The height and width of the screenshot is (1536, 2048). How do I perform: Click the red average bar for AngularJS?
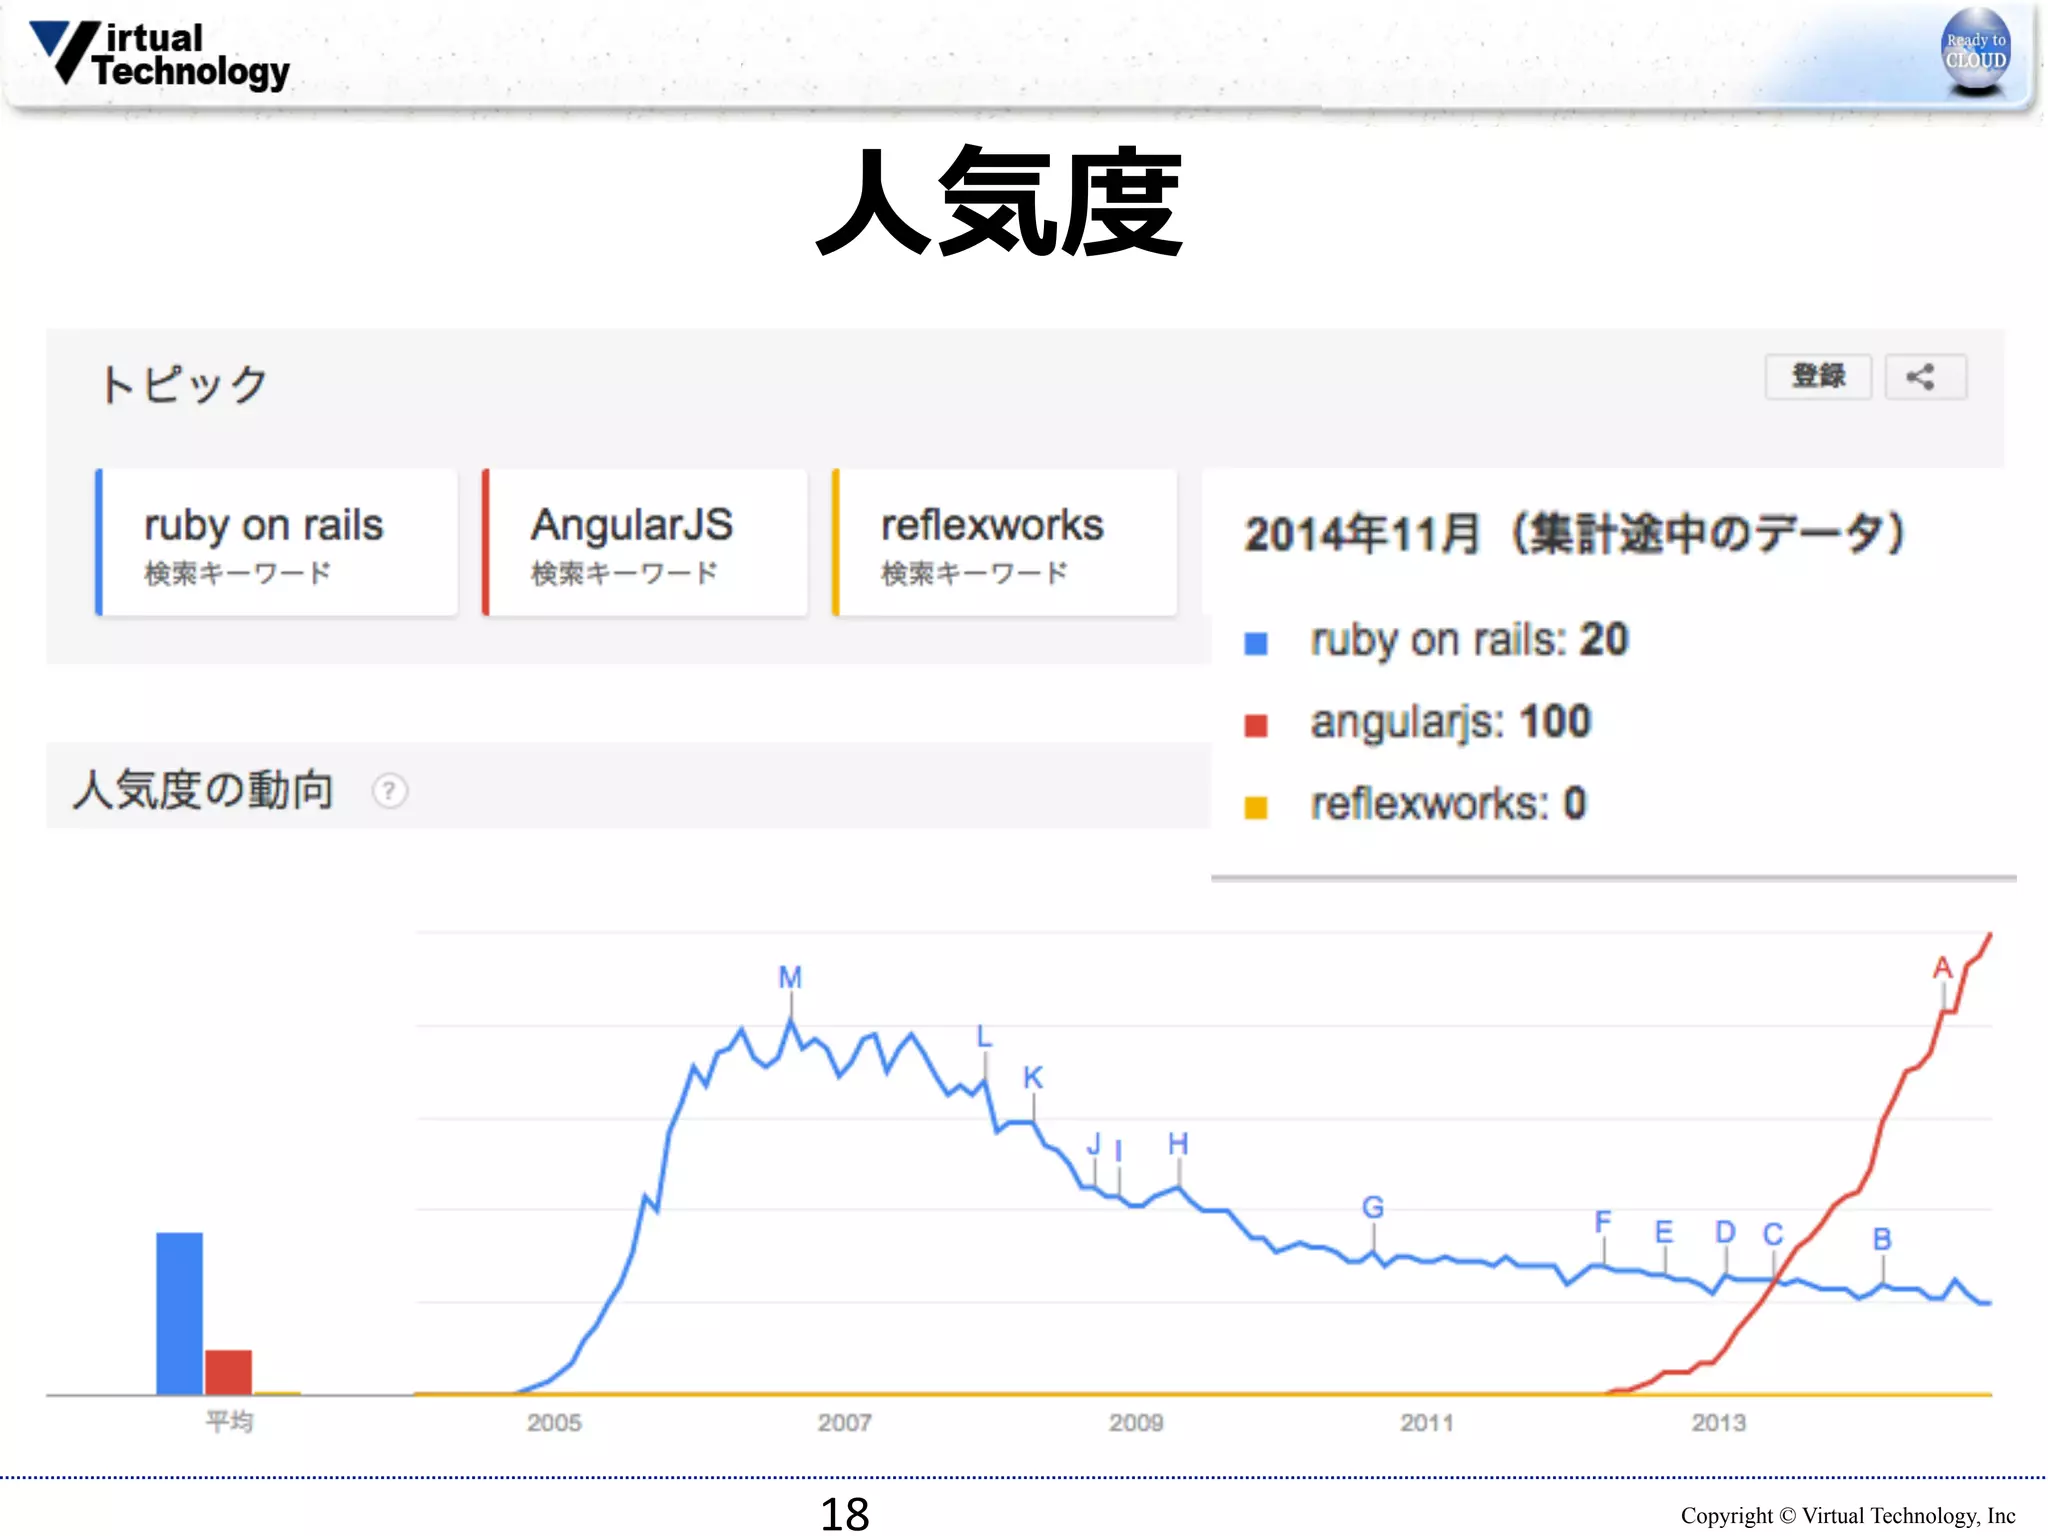click(x=228, y=1372)
